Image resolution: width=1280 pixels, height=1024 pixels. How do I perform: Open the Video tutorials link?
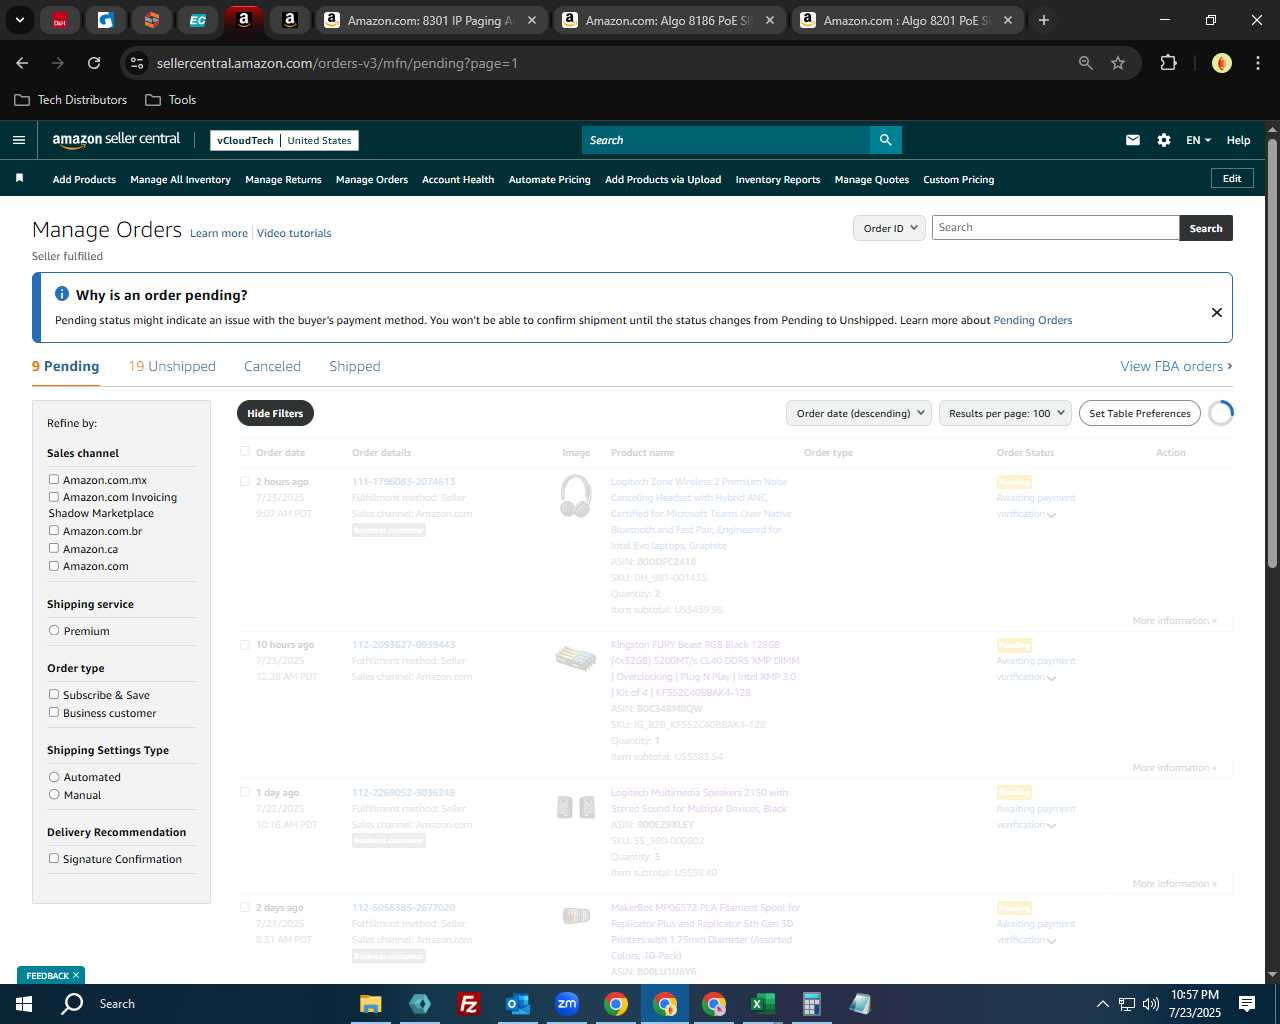(x=294, y=233)
